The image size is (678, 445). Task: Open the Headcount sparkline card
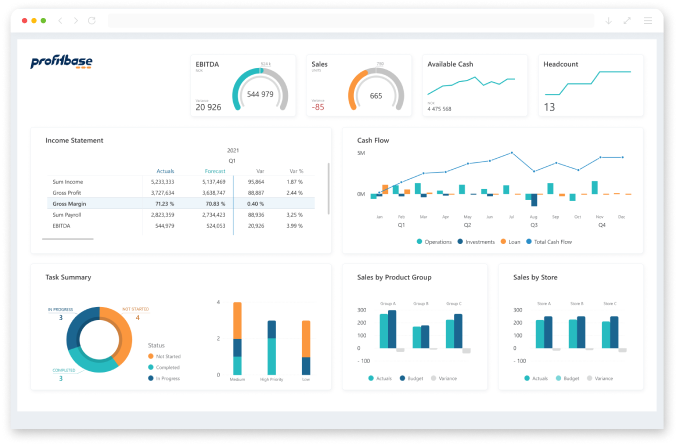pyautogui.click(x=591, y=85)
